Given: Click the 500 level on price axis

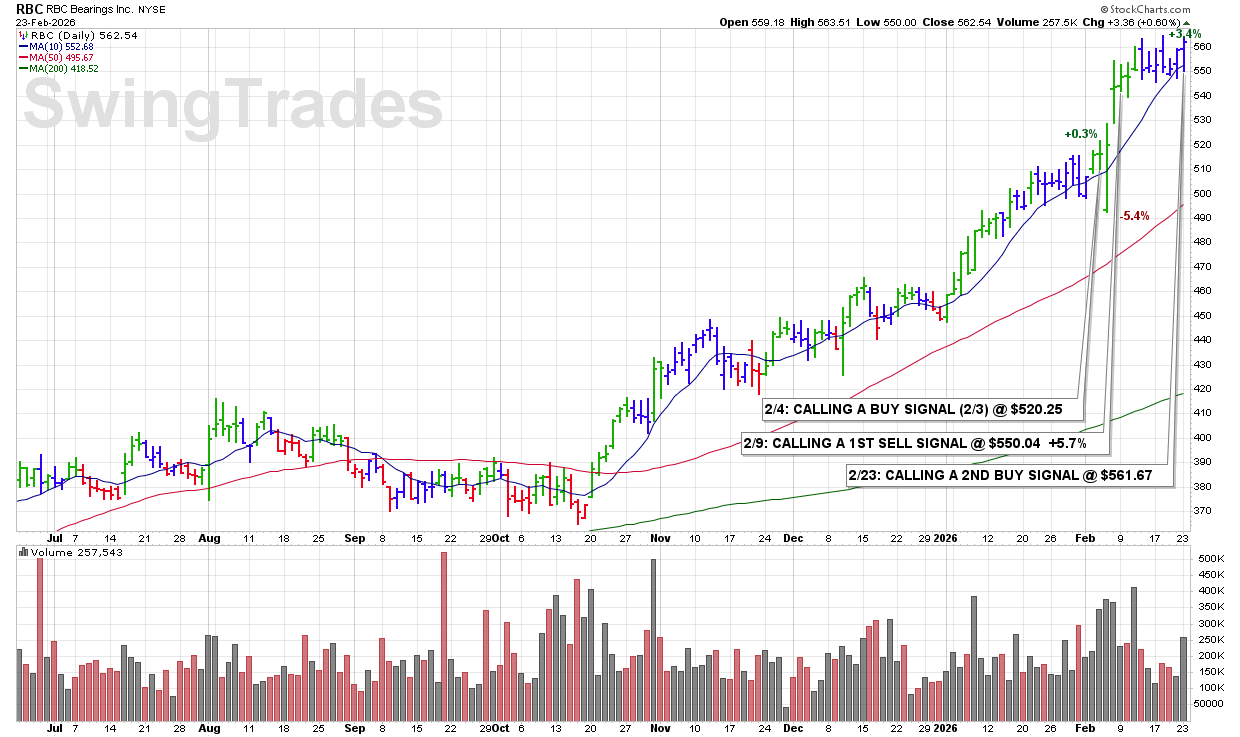Looking at the screenshot, I should (1202, 194).
